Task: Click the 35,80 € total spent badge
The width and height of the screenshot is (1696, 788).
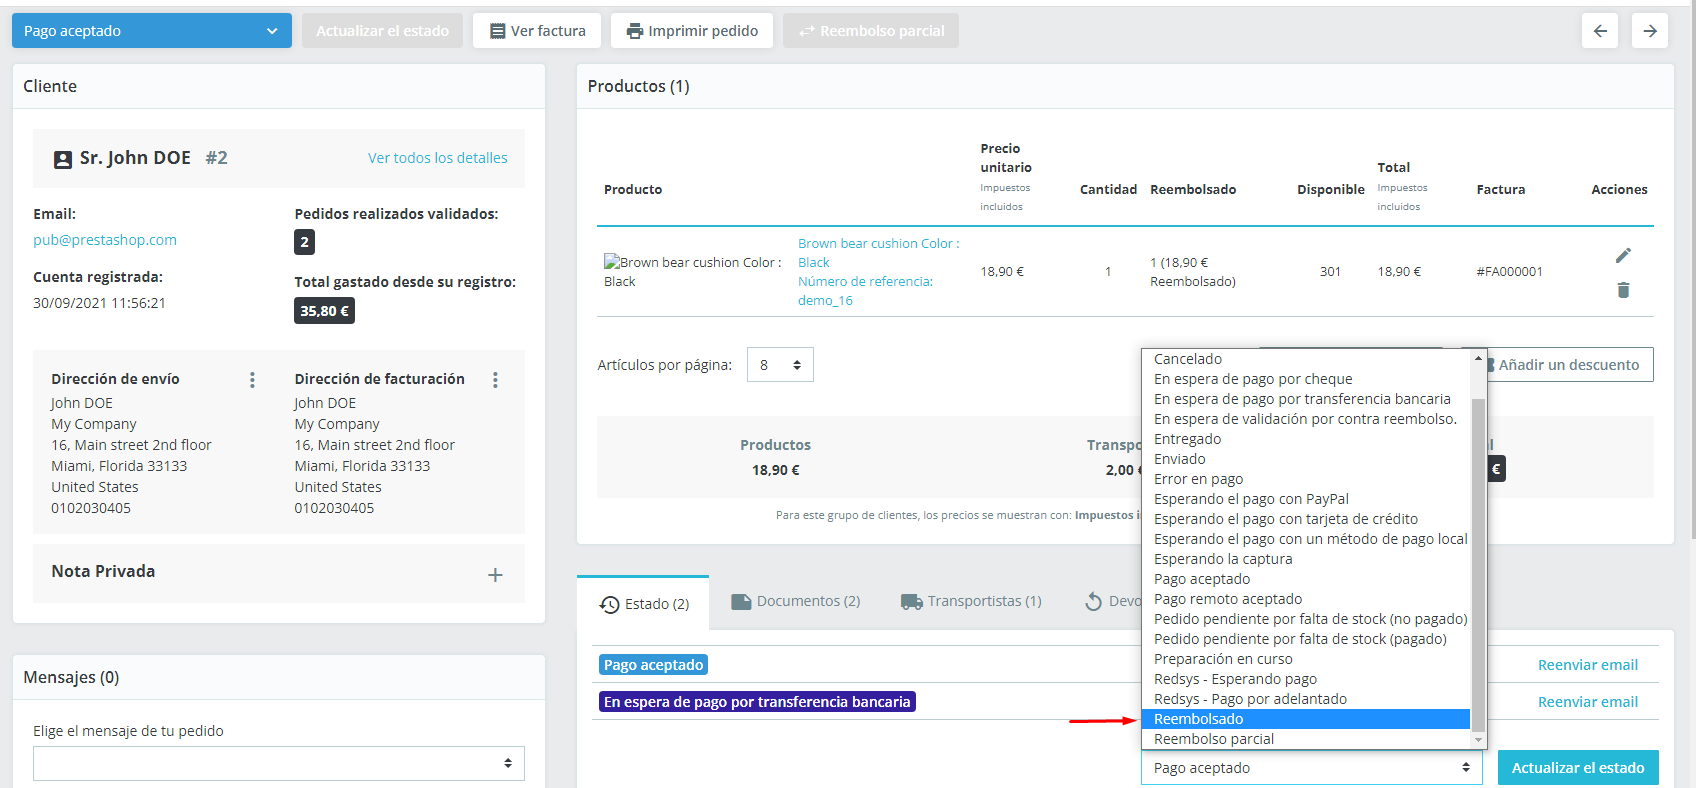Action: click(325, 311)
